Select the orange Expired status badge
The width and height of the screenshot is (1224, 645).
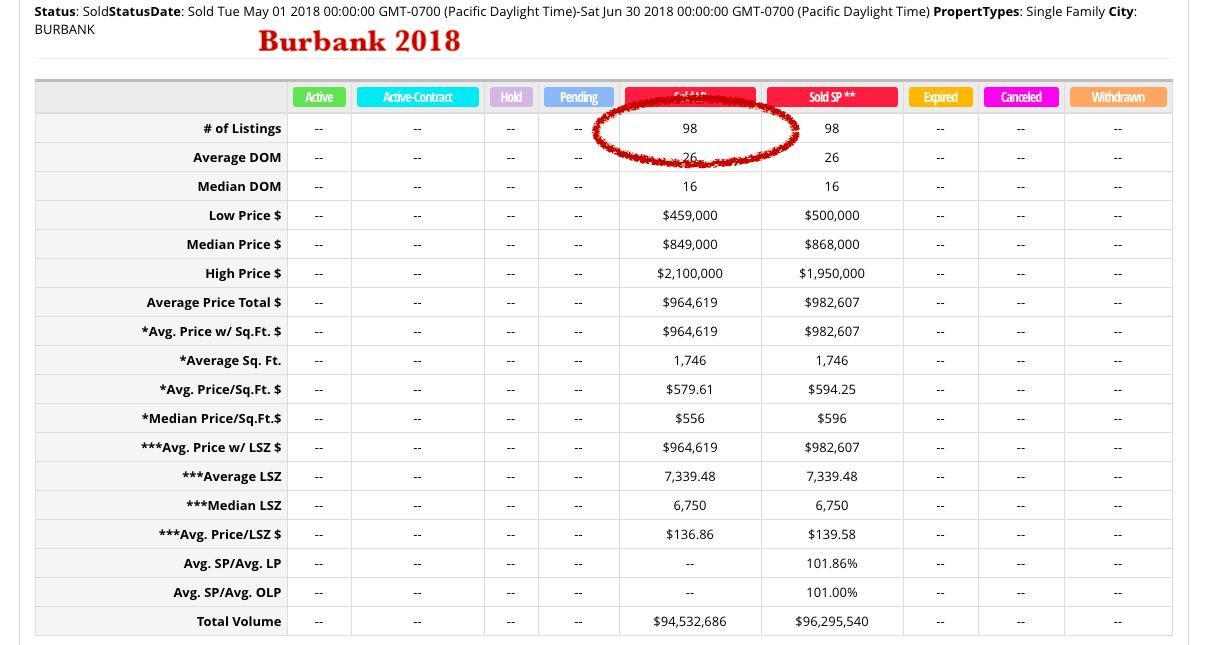940,97
